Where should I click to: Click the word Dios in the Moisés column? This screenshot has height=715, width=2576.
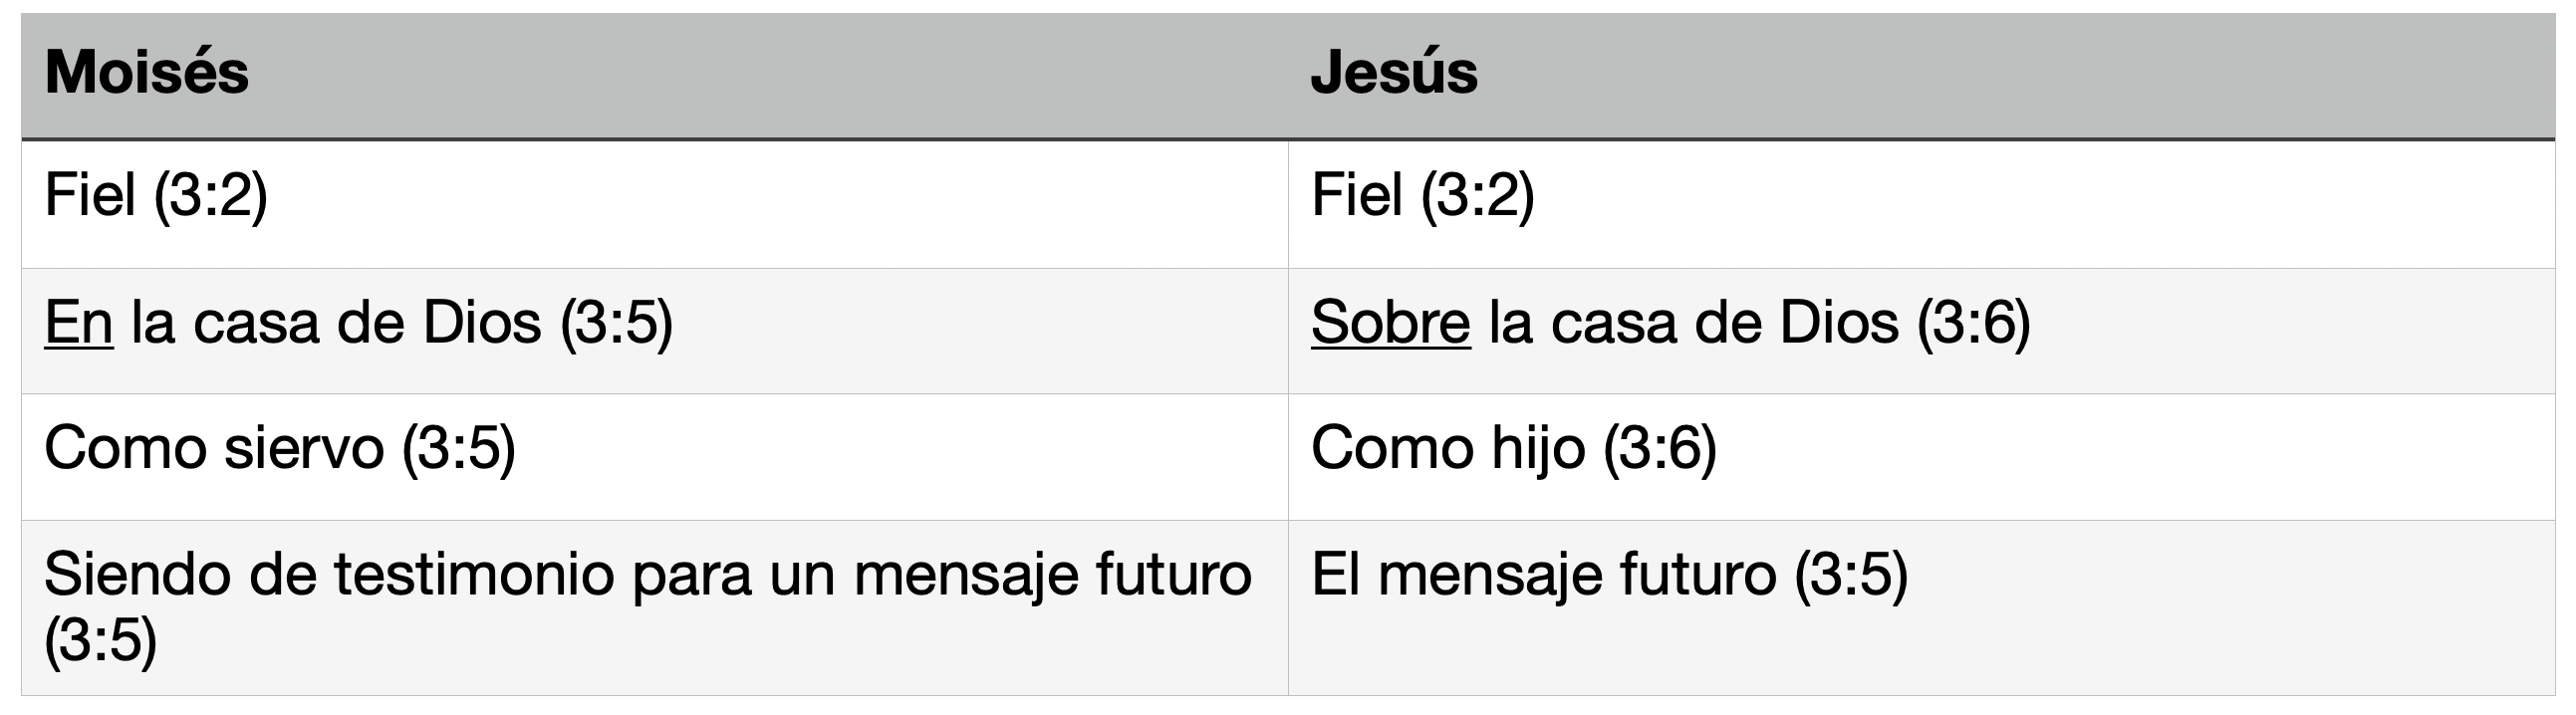pyautogui.click(x=482, y=323)
